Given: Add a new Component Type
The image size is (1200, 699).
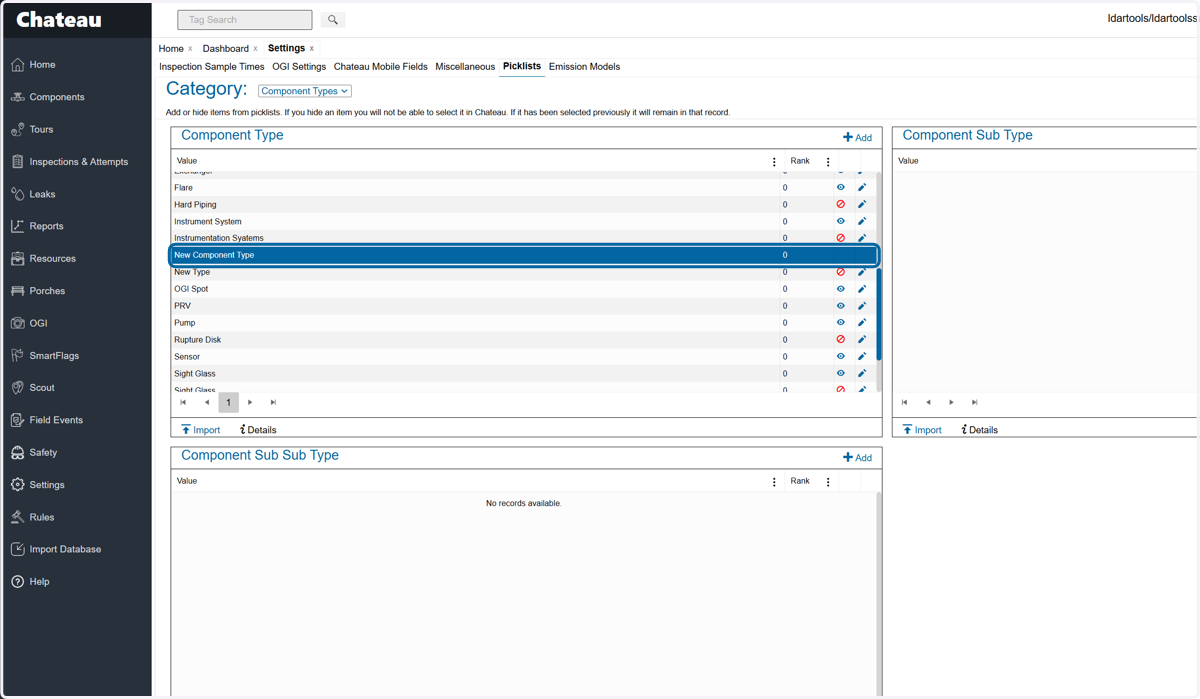Looking at the screenshot, I should [x=857, y=137].
